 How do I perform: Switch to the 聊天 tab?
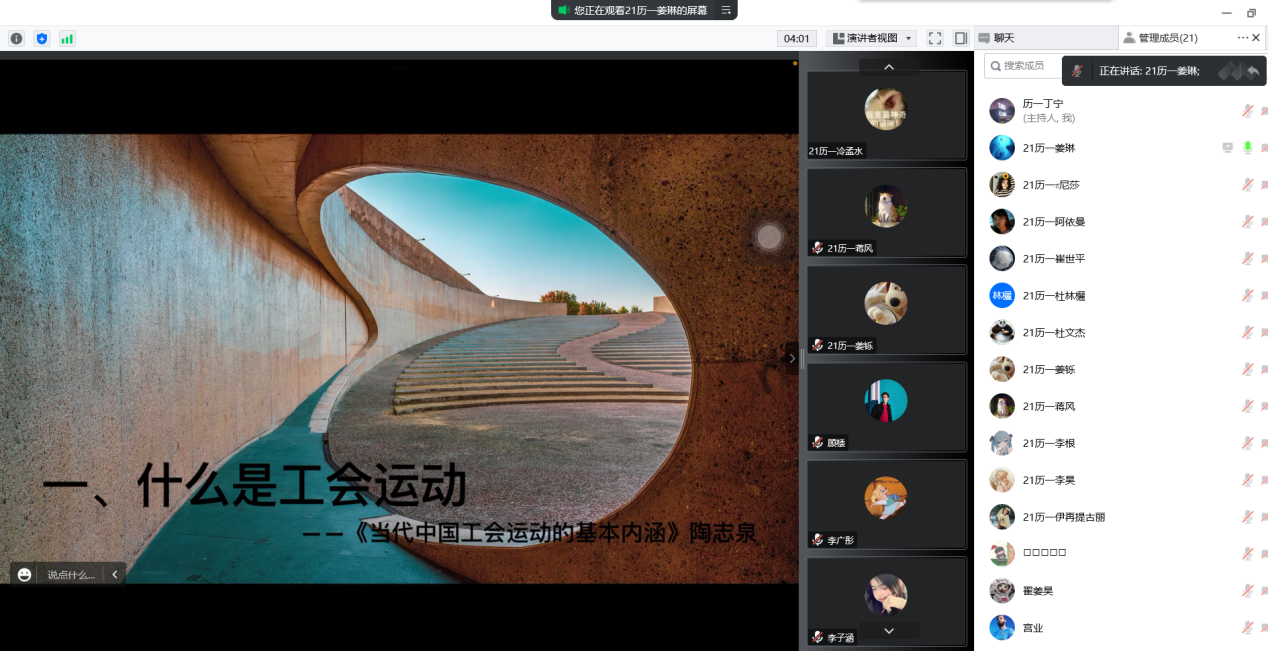[1003, 38]
